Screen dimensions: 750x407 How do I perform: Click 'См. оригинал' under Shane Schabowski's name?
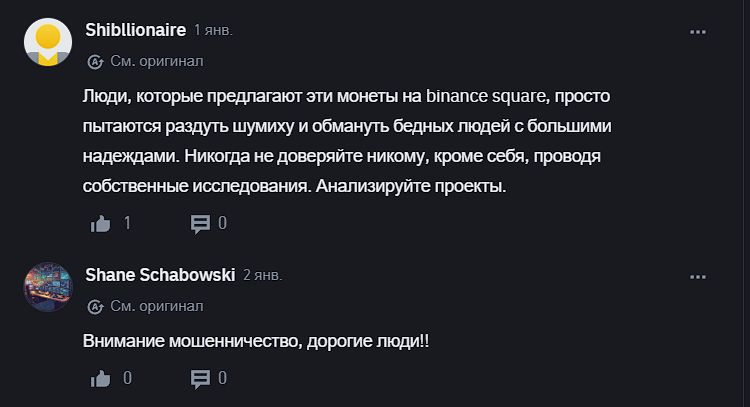click(x=157, y=305)
